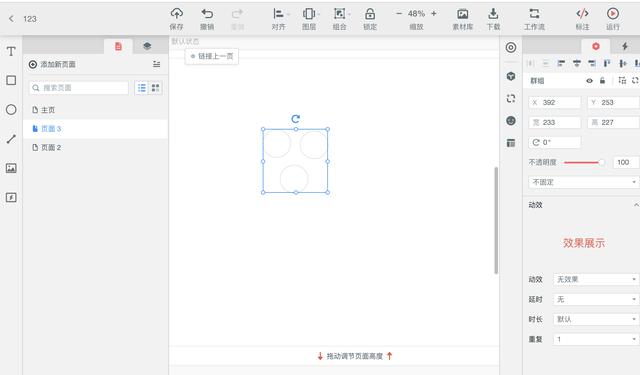Click 添加新页面 to add page

point(52,64)
